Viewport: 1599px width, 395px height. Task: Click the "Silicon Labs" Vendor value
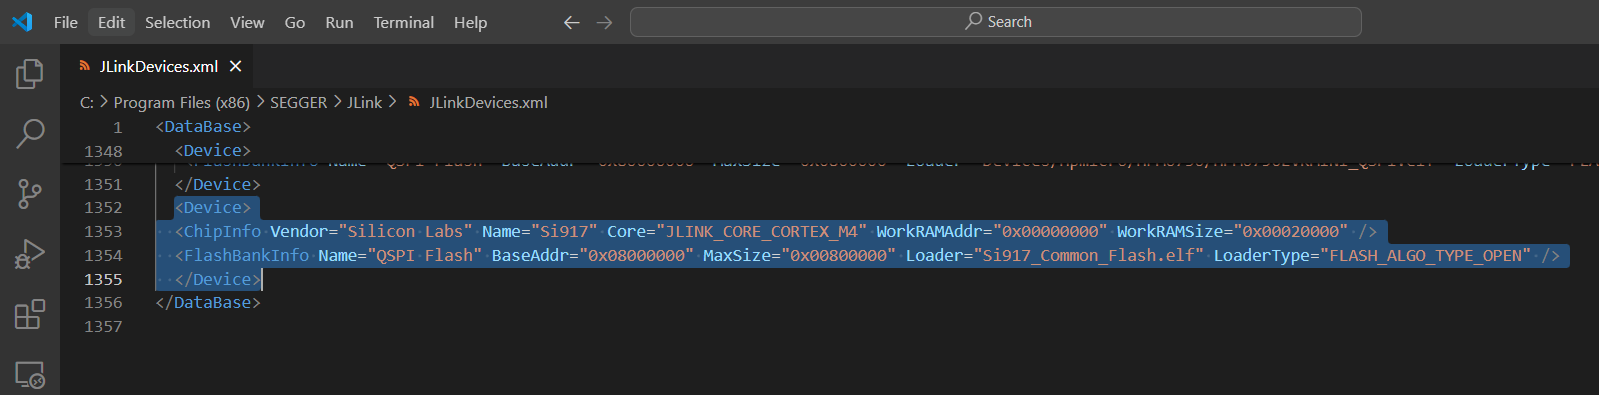pos(405,231)
